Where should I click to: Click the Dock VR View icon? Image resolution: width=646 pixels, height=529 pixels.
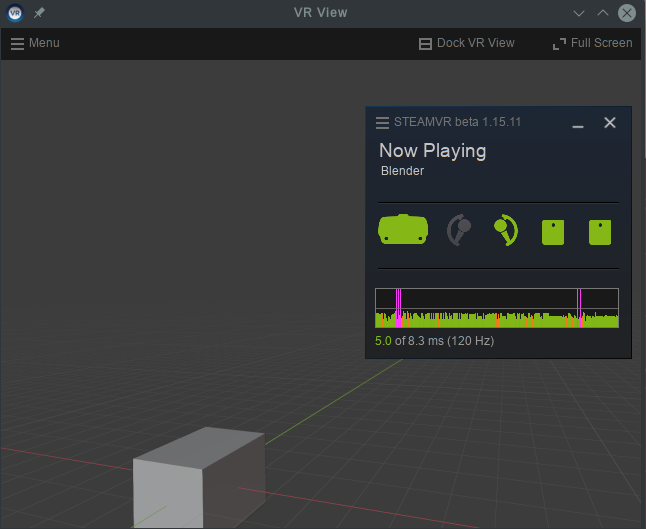(425, 44)
